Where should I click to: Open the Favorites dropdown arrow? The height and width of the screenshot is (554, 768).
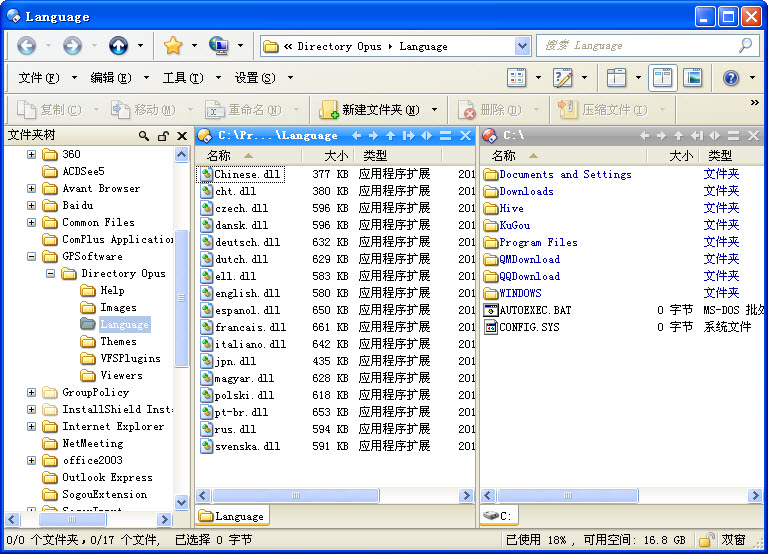(194, 46)
